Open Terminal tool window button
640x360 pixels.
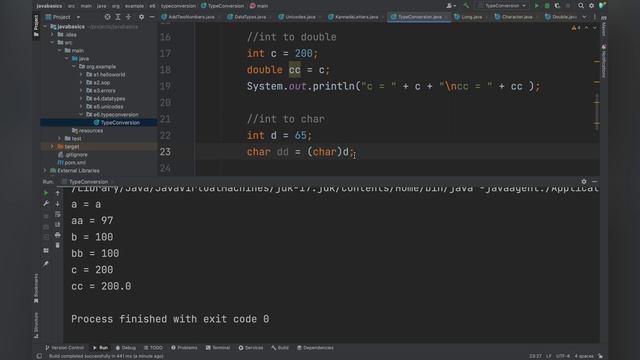218,348
